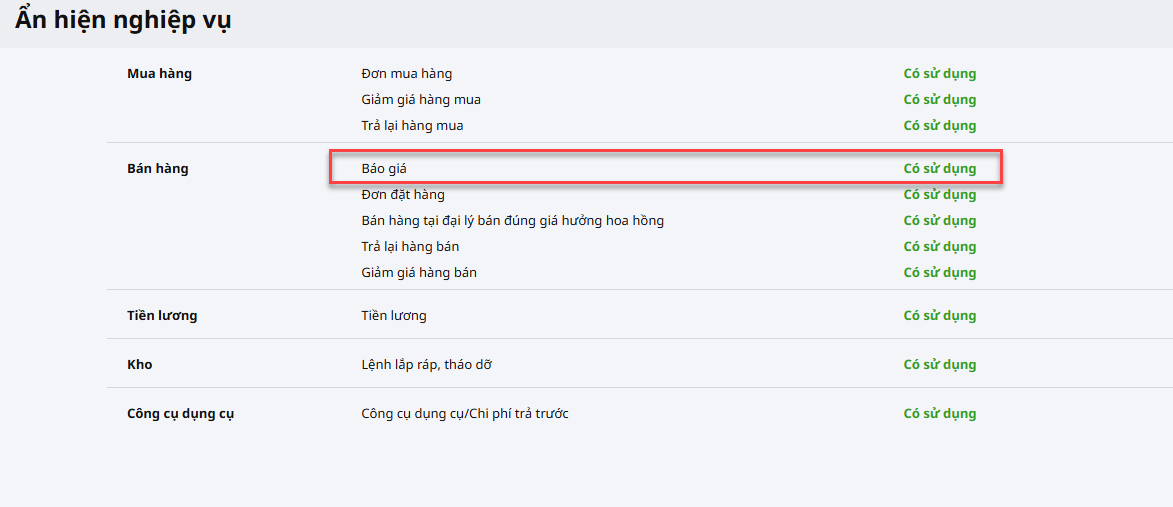Switch usage status for Đơn đặt hàng
1173x507 pixels.
[x=939, y=195]
